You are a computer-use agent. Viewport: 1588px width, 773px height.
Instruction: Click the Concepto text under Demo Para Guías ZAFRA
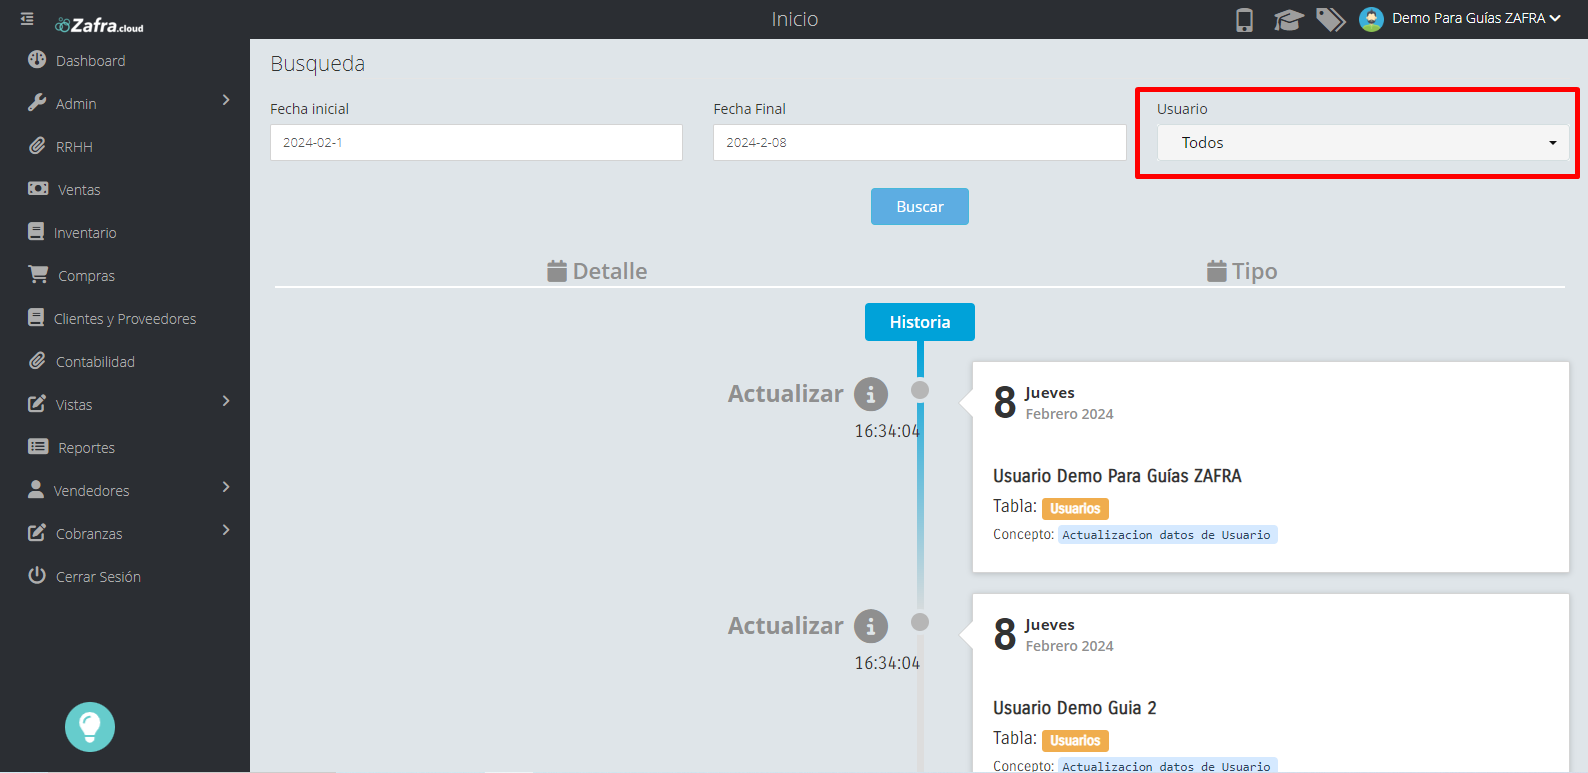(1168, 535)
